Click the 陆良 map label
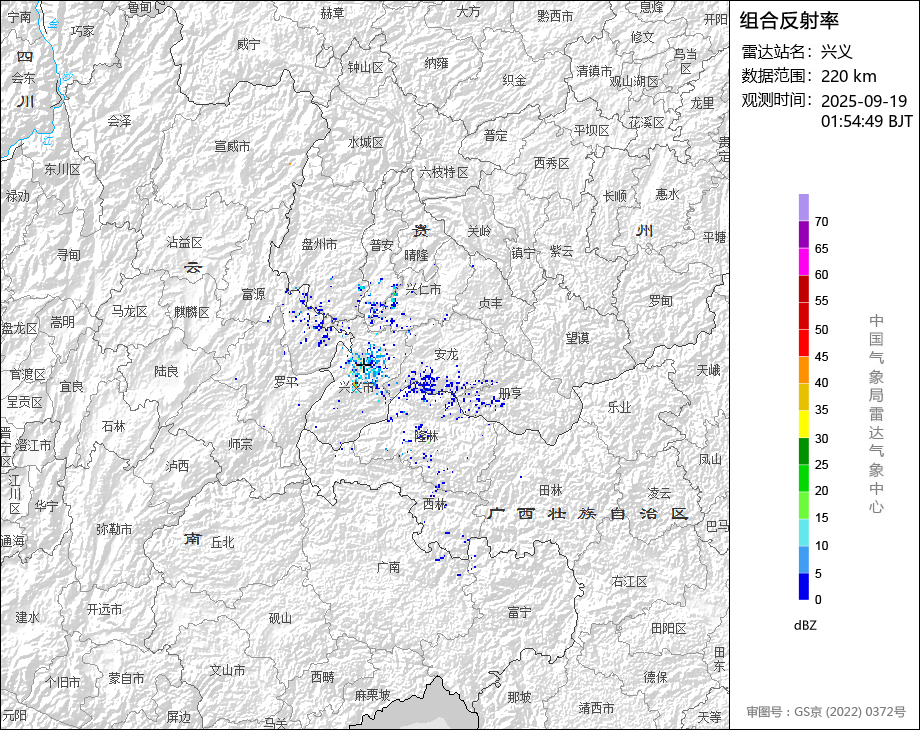The height and width of the screenshot is (730, 920). click(x=166, y=371)
